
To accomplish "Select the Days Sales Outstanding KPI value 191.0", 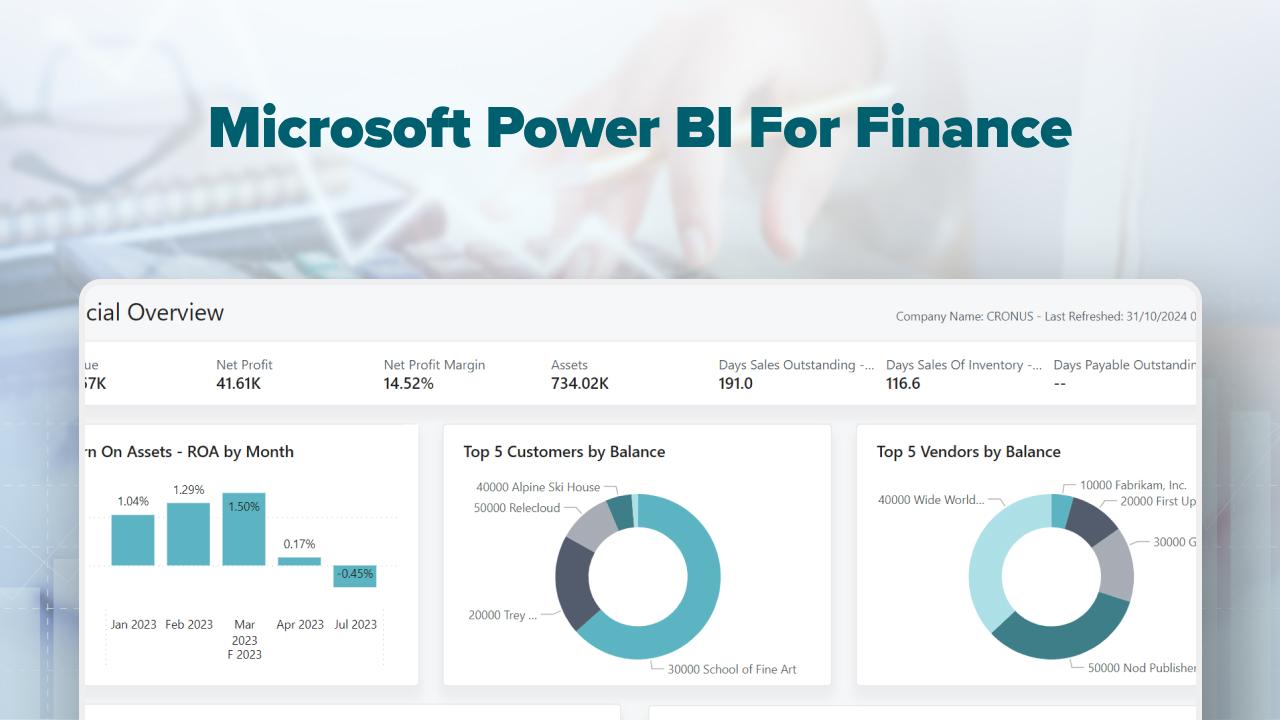I will click(736, 383).
